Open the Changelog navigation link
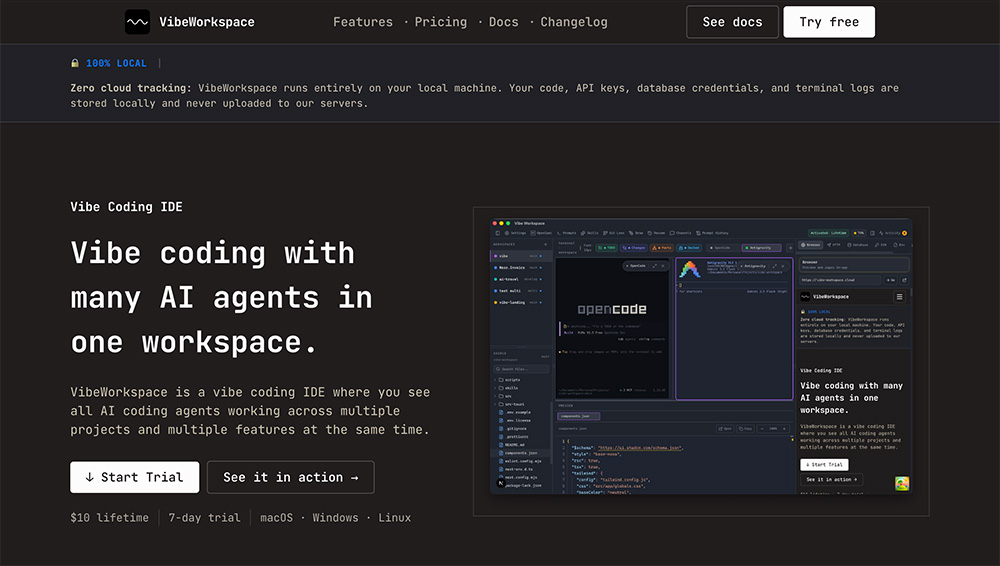1000x566 pixels. 574,22
